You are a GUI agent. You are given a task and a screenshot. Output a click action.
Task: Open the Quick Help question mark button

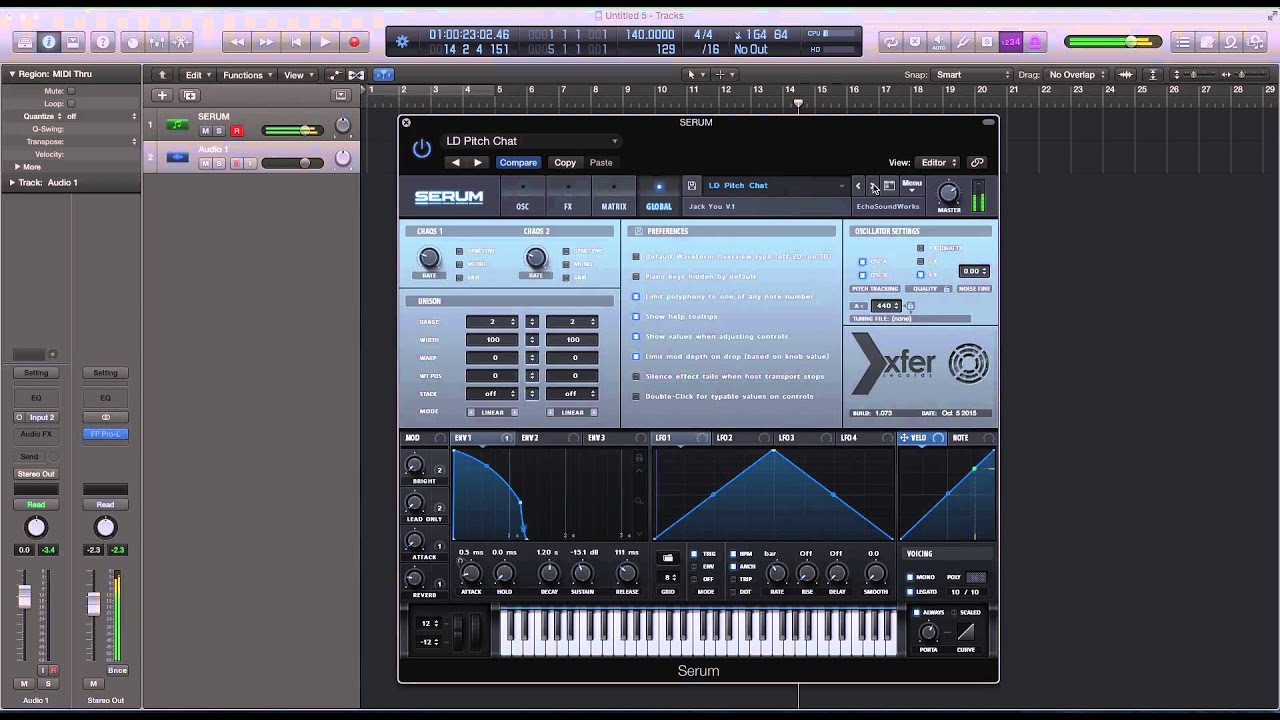(102, 42)
